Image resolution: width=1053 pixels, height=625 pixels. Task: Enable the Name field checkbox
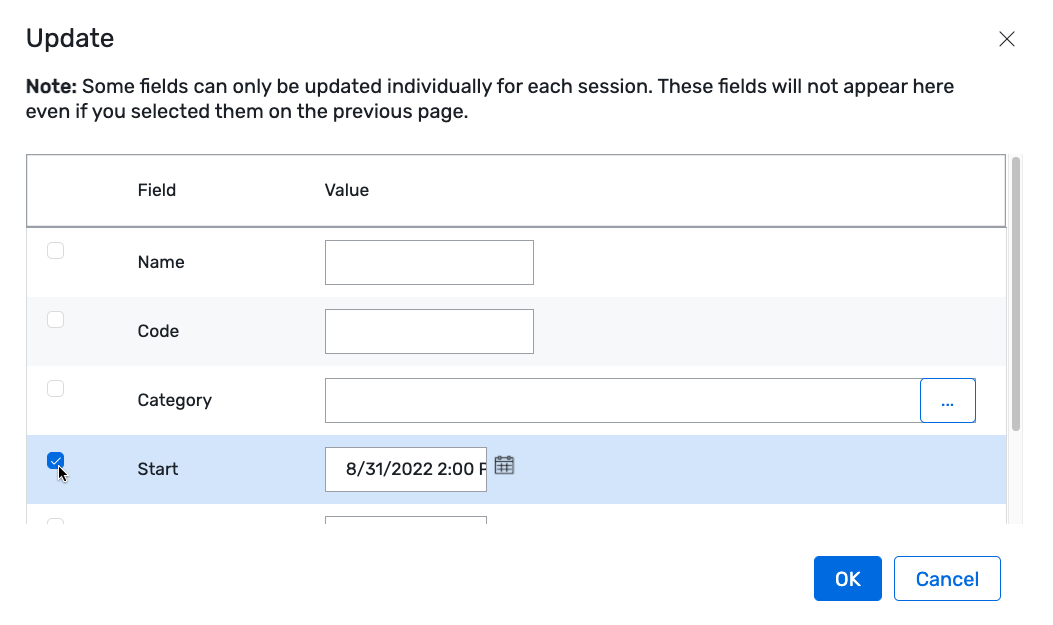[56, 251]
